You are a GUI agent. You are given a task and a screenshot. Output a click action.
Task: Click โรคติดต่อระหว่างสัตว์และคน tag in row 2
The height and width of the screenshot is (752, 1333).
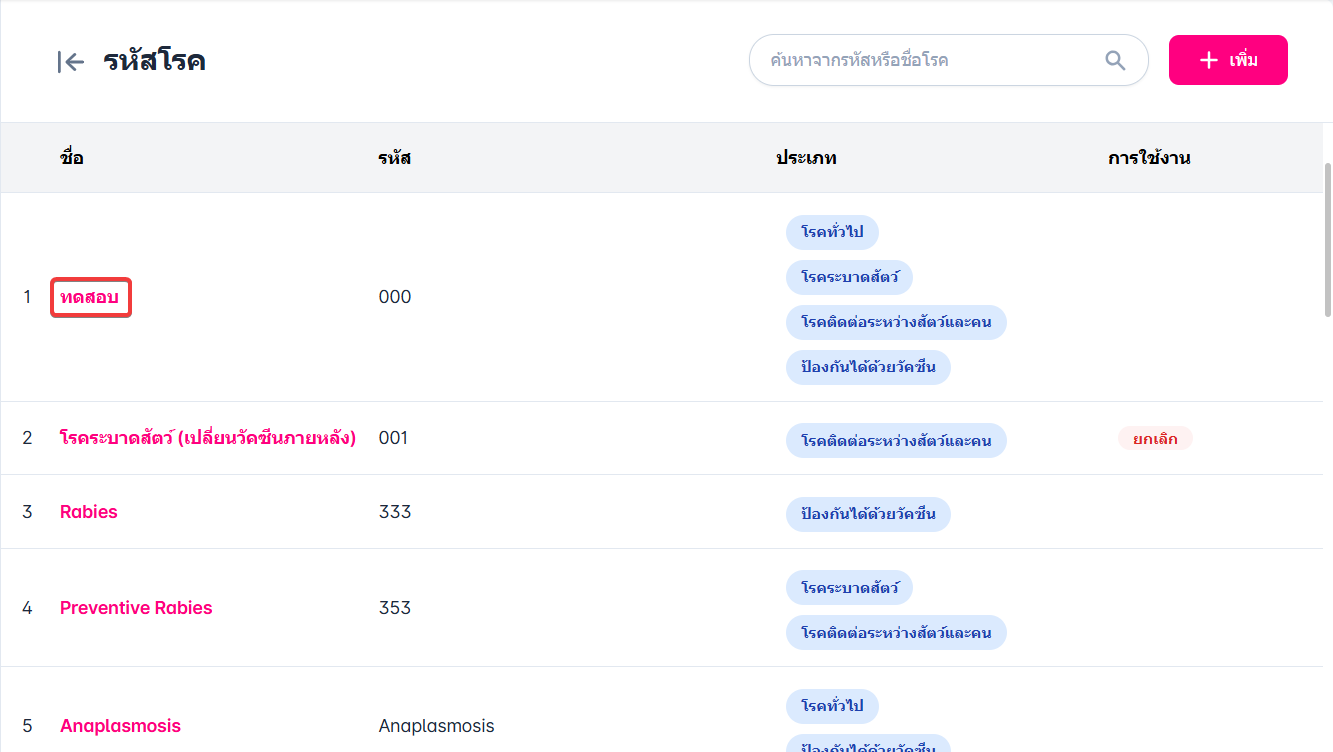pyautogui.click(x=896, y=441)
